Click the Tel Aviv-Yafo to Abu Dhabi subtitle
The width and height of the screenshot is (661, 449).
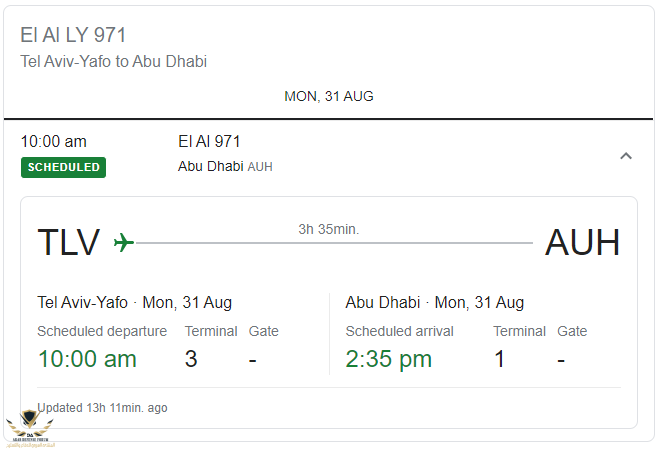point(114,61)
